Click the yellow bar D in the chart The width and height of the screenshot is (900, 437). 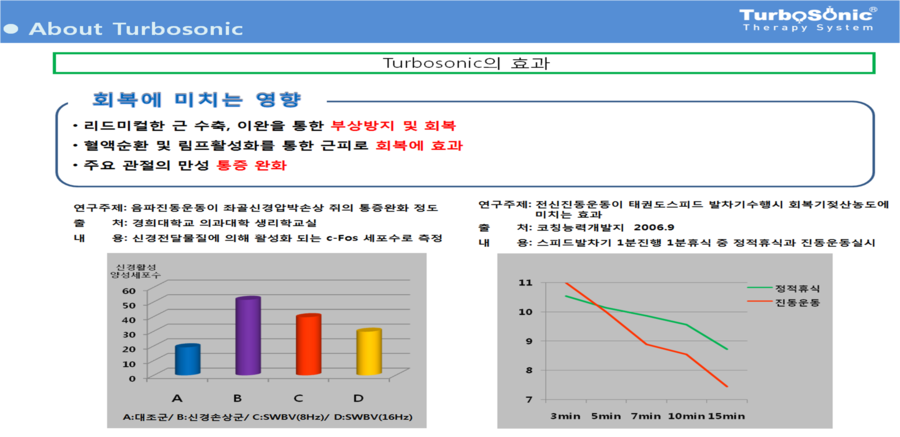368,353
